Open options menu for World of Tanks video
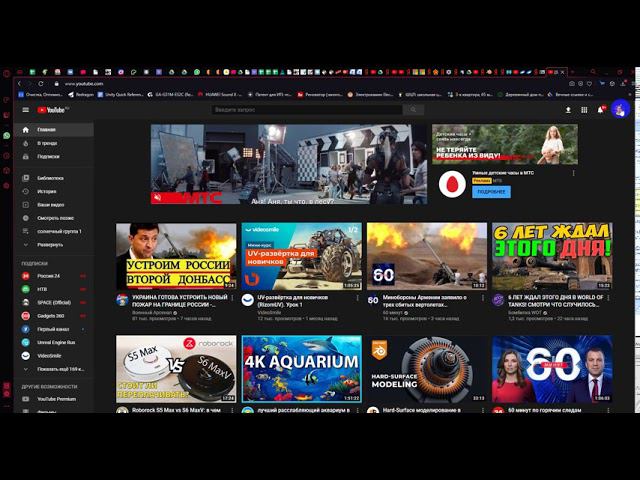This screenshot has height=480, width=640. click(608, 298)
